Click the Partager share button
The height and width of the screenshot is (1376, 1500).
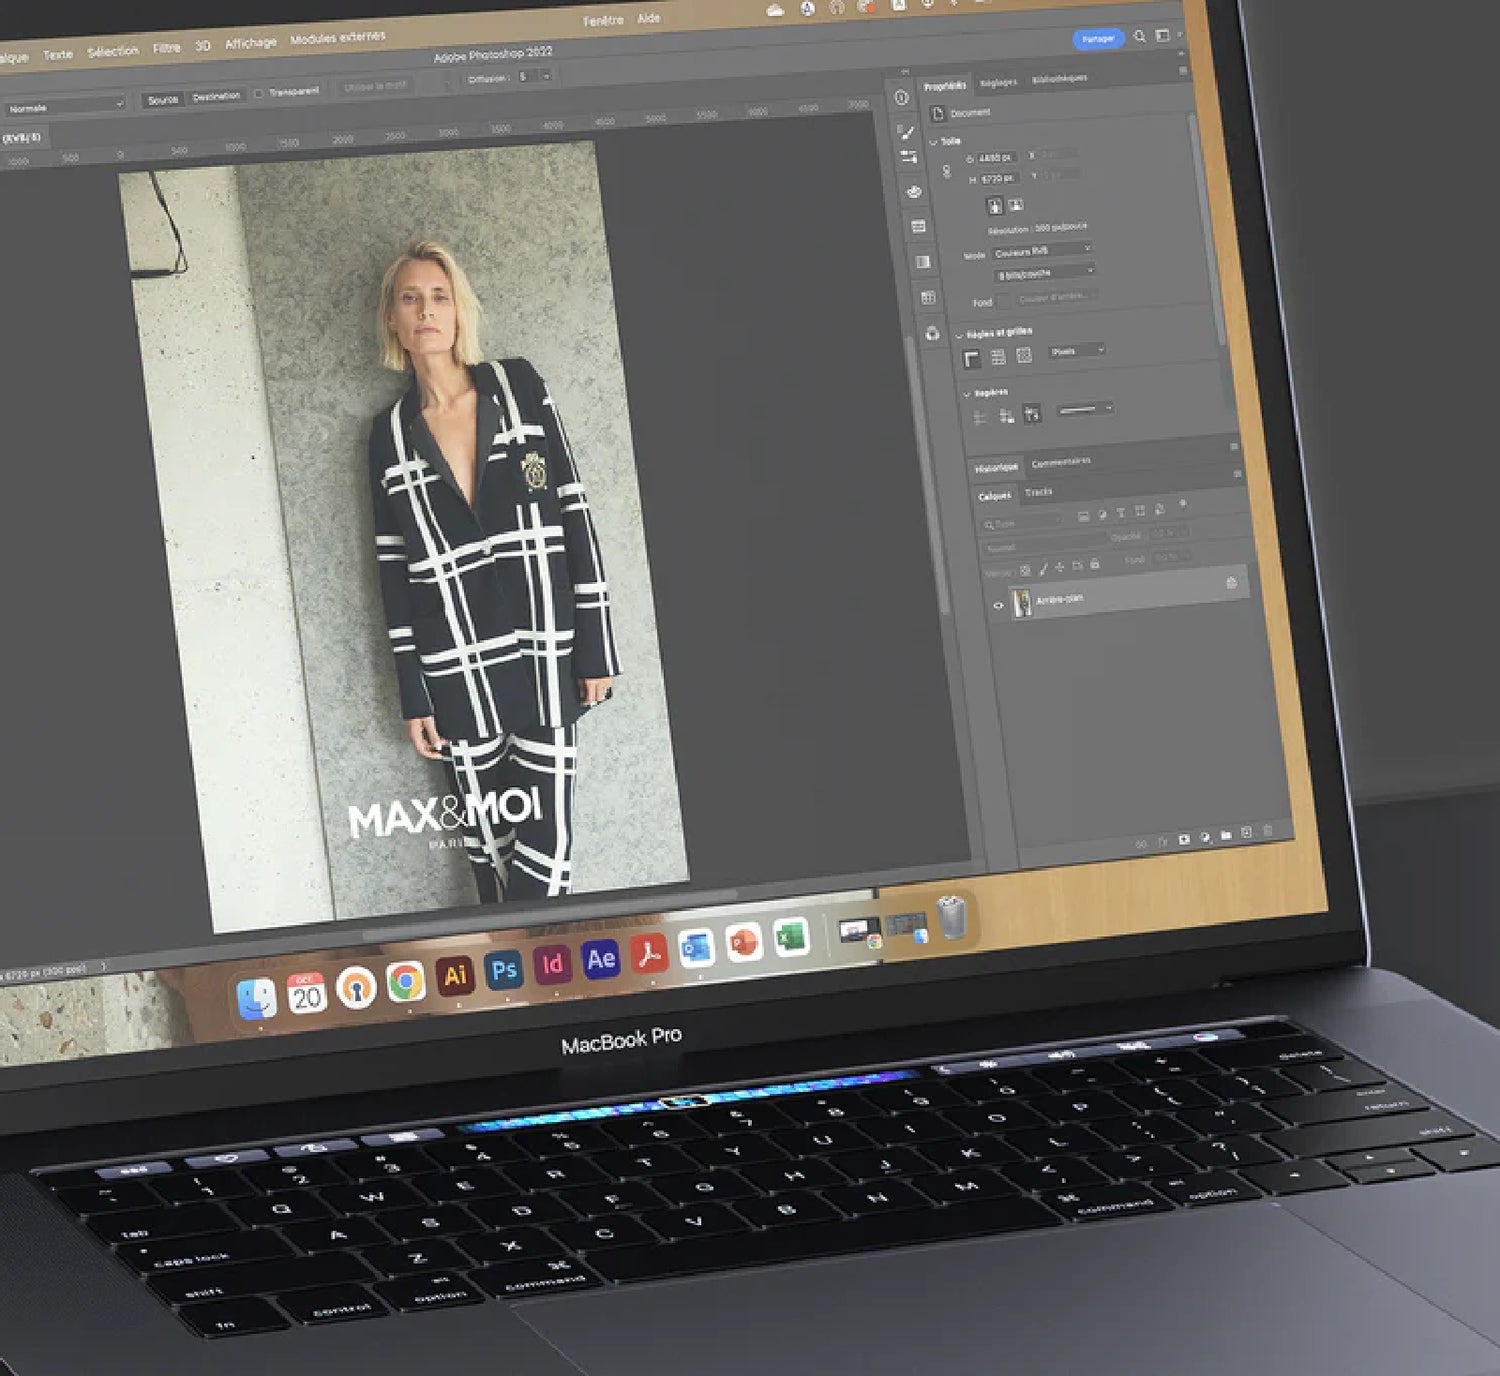point(1097,39)
